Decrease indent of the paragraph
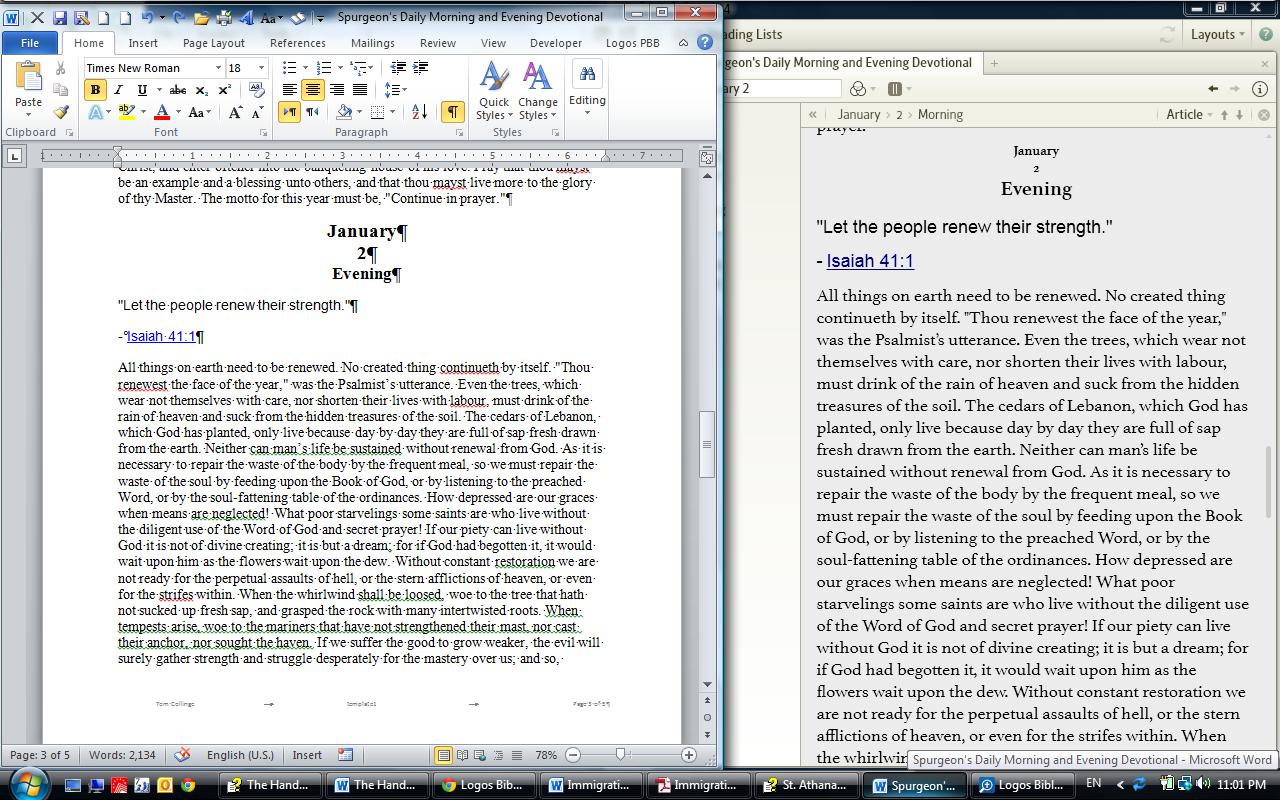 click(398, 68)
